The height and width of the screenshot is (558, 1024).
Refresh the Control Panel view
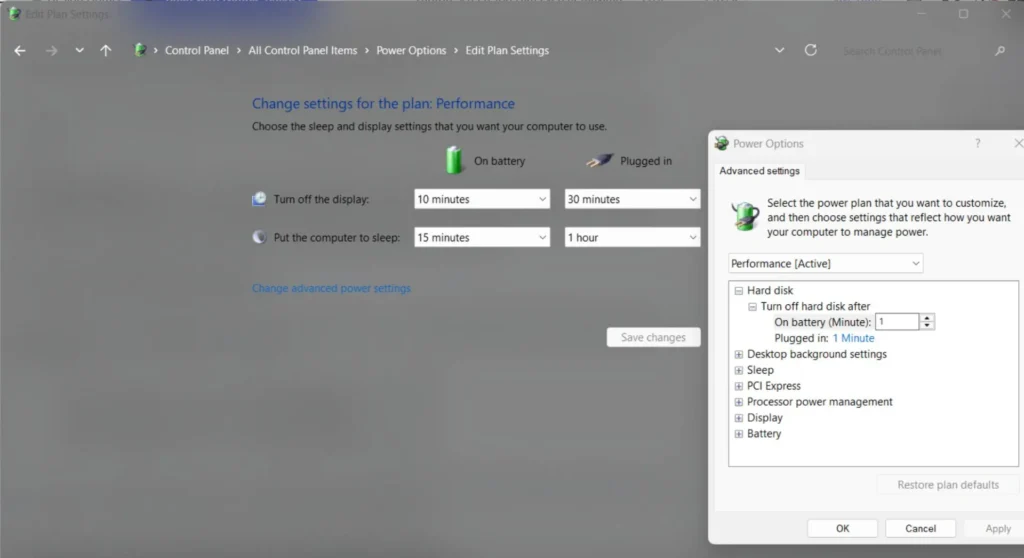(810, 50)
